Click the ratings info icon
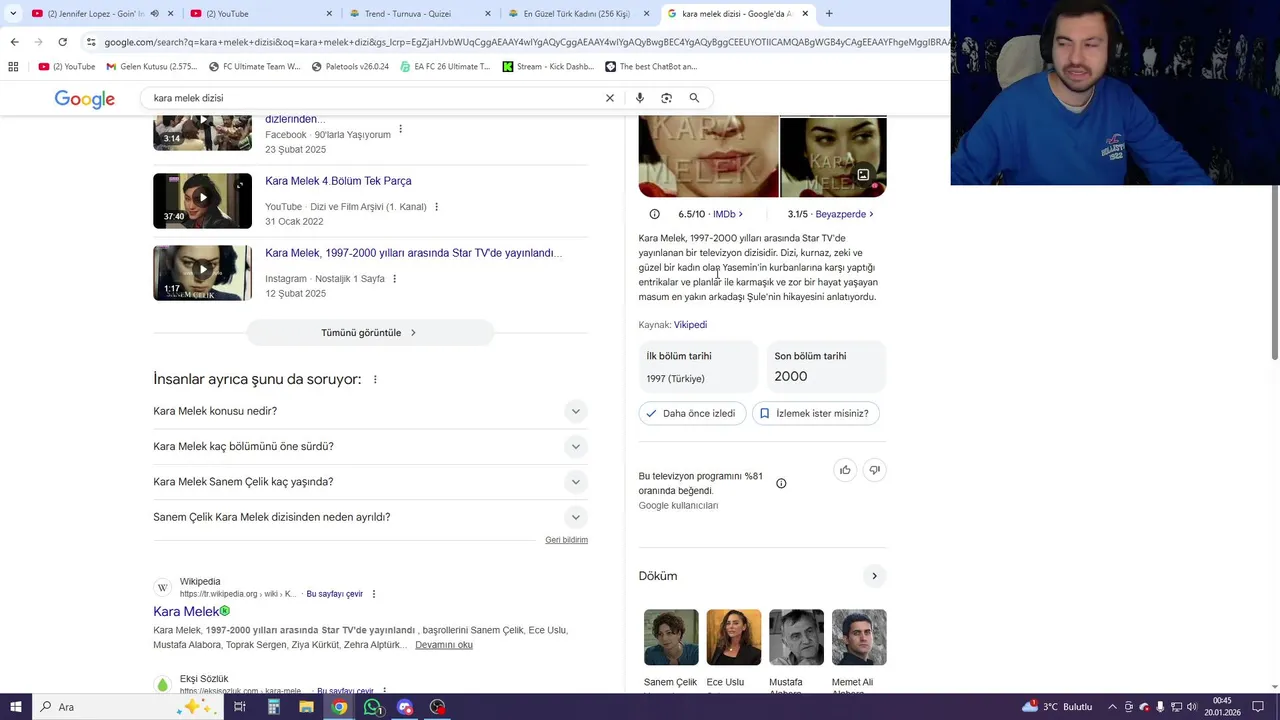This screenshot has width=1280, height=720. click(655, 214)
